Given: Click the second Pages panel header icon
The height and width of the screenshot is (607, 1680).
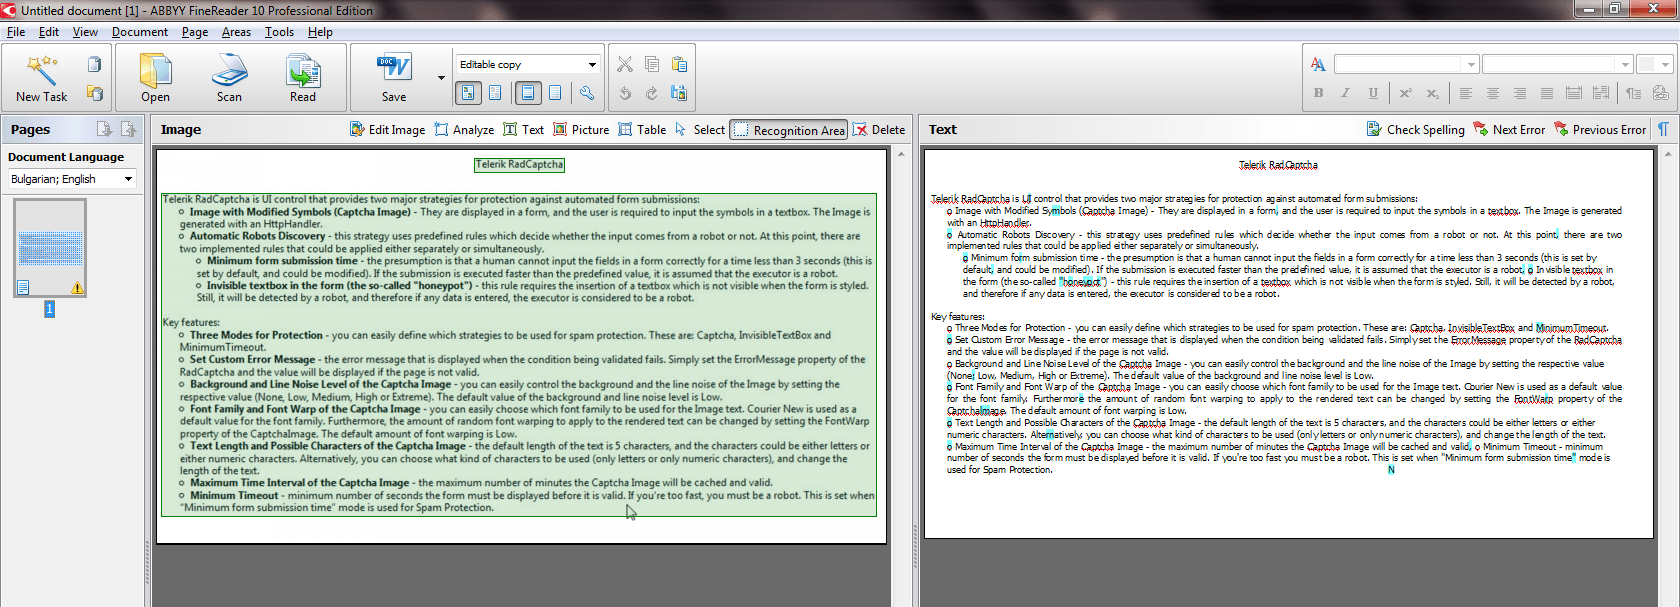Looking at the screenshot, I should [128, 129].
